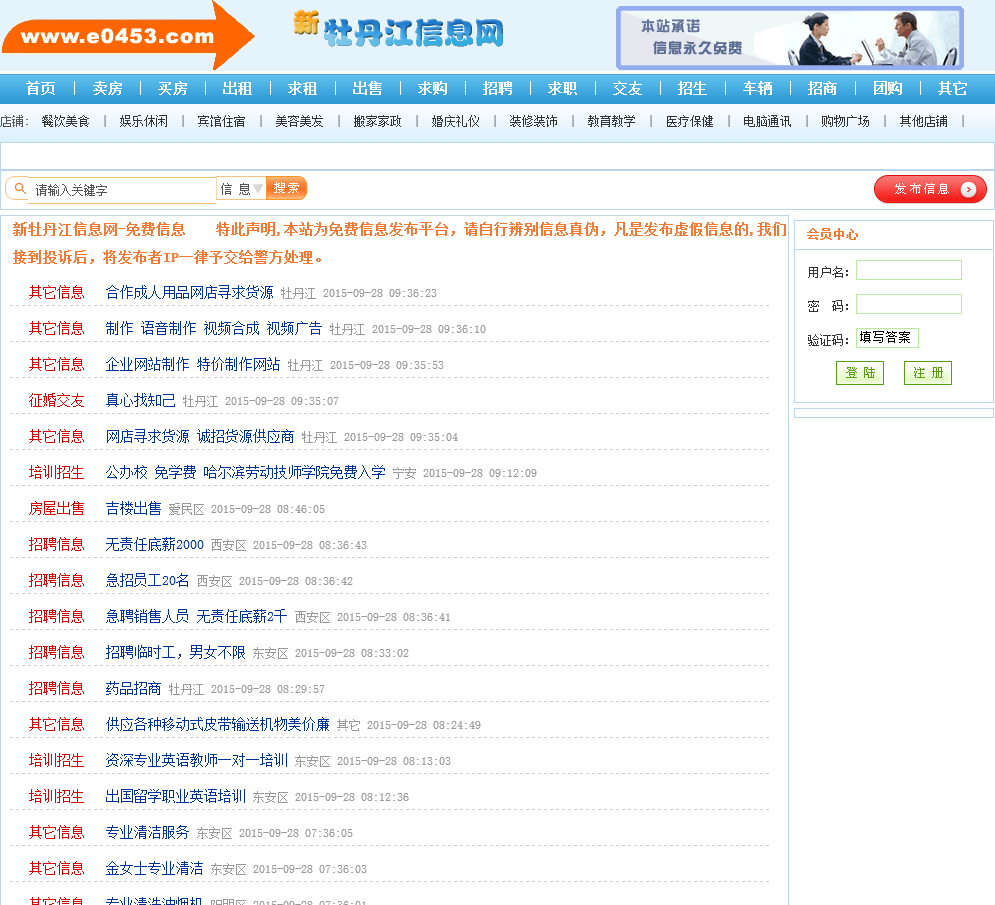This screenshot has width=995, height=905.
Task: Select 求租 in the navigation bar
Action: point(302,88)
